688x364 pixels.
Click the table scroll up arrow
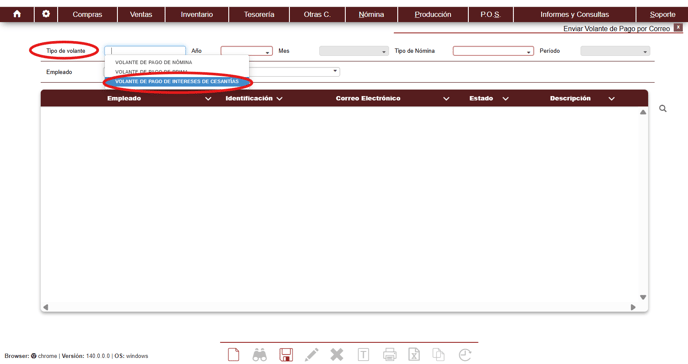pyautogui.click(x=643, y=112)
